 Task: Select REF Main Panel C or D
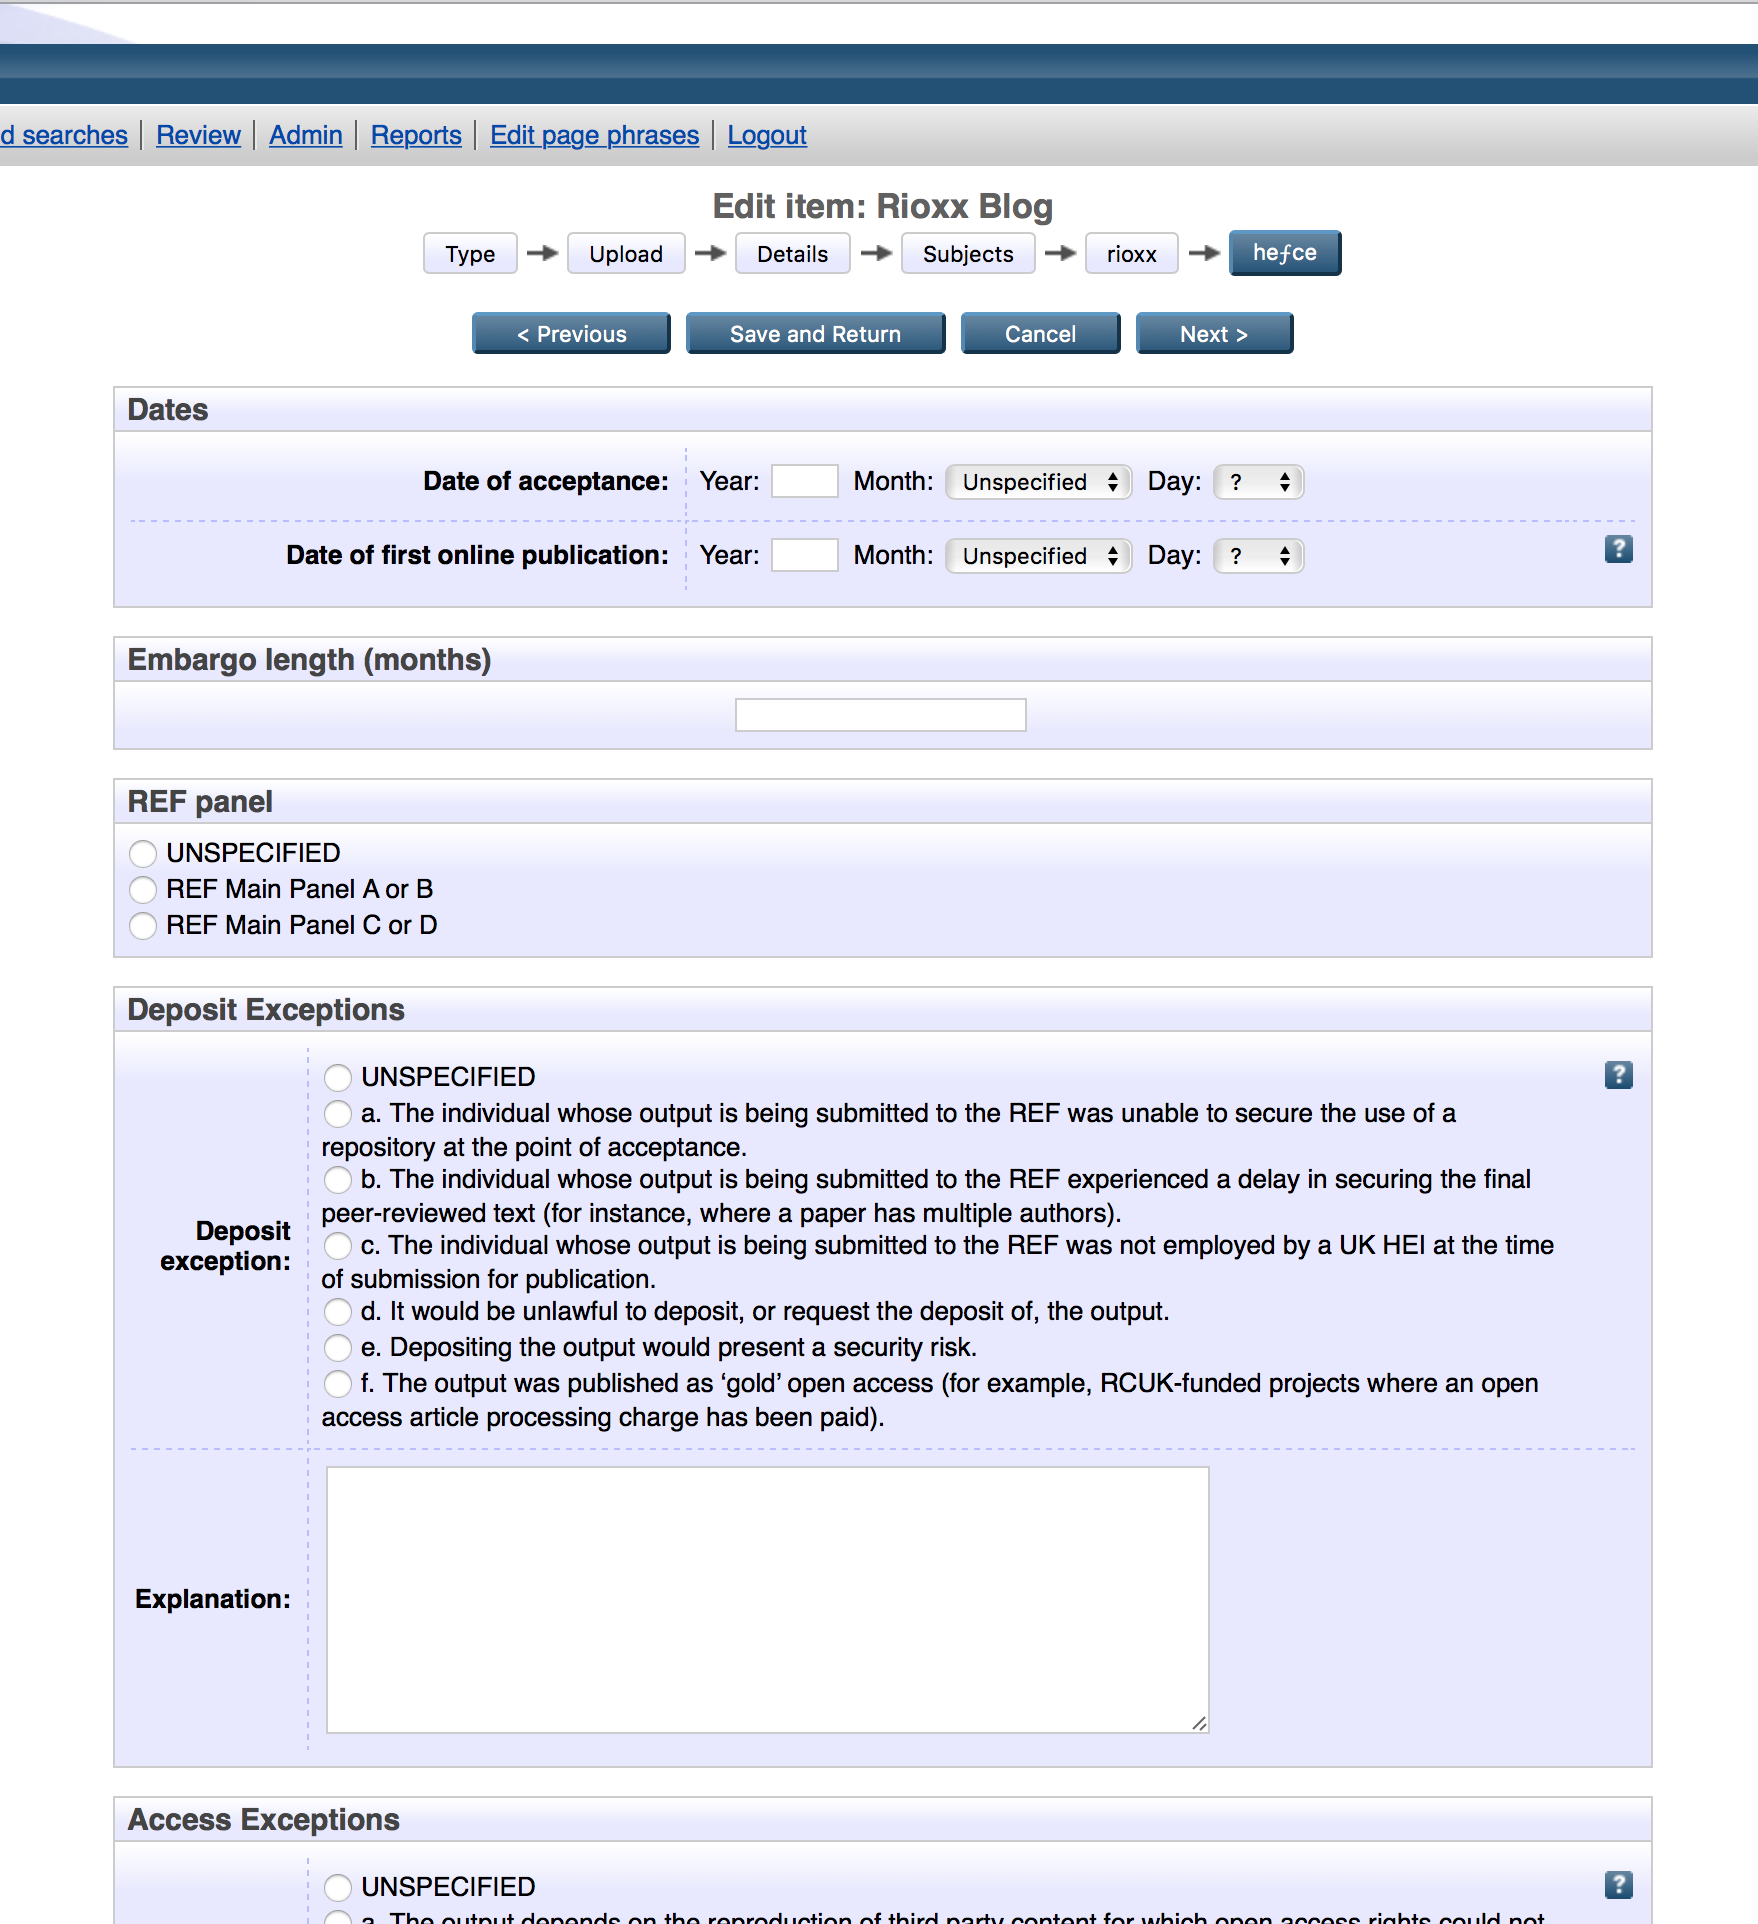(x=143, y=926)
